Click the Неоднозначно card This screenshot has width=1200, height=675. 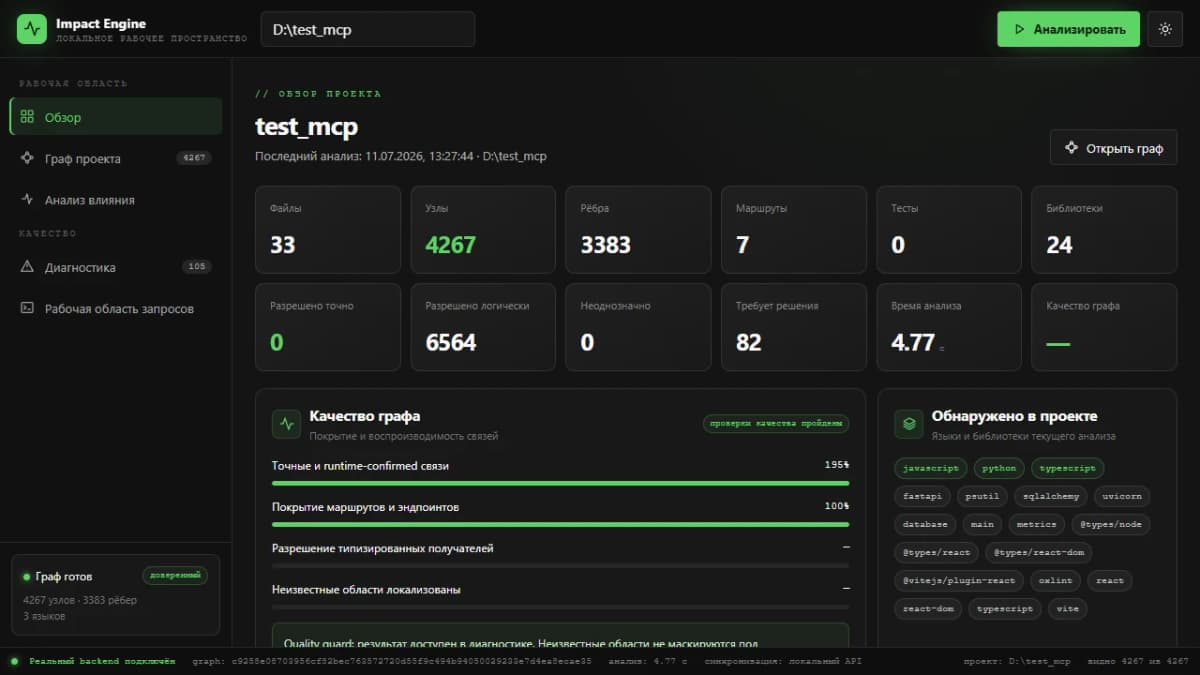pos(638,327)
